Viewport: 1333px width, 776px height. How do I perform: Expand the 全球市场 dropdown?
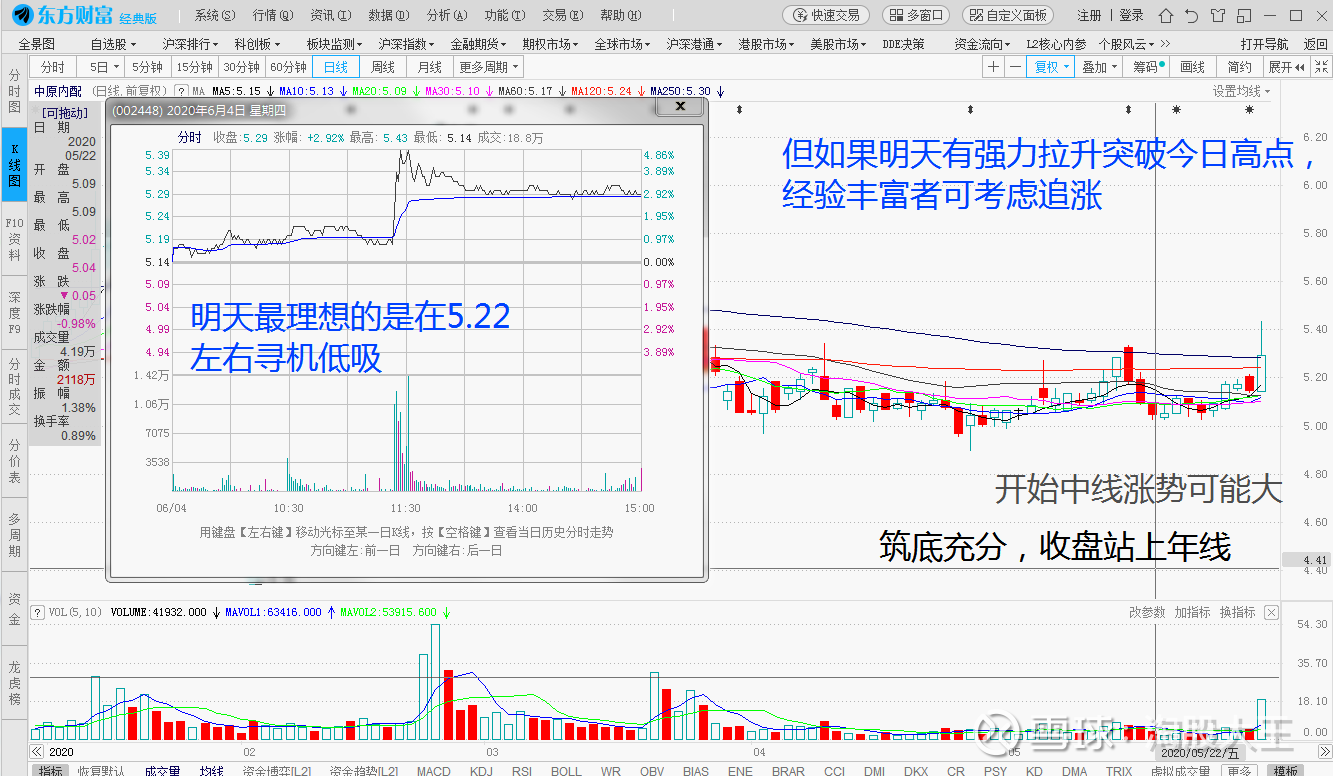tap(624, 44)
